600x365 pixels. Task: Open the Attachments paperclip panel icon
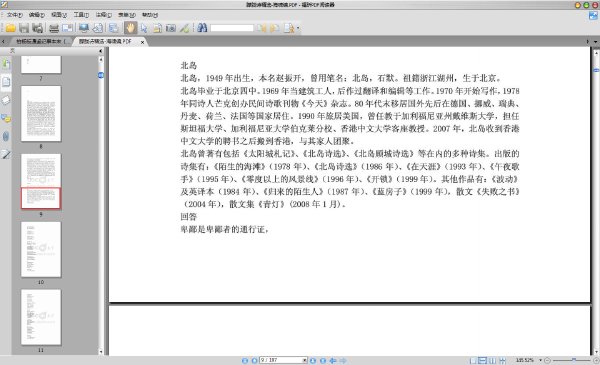point(6,136)
